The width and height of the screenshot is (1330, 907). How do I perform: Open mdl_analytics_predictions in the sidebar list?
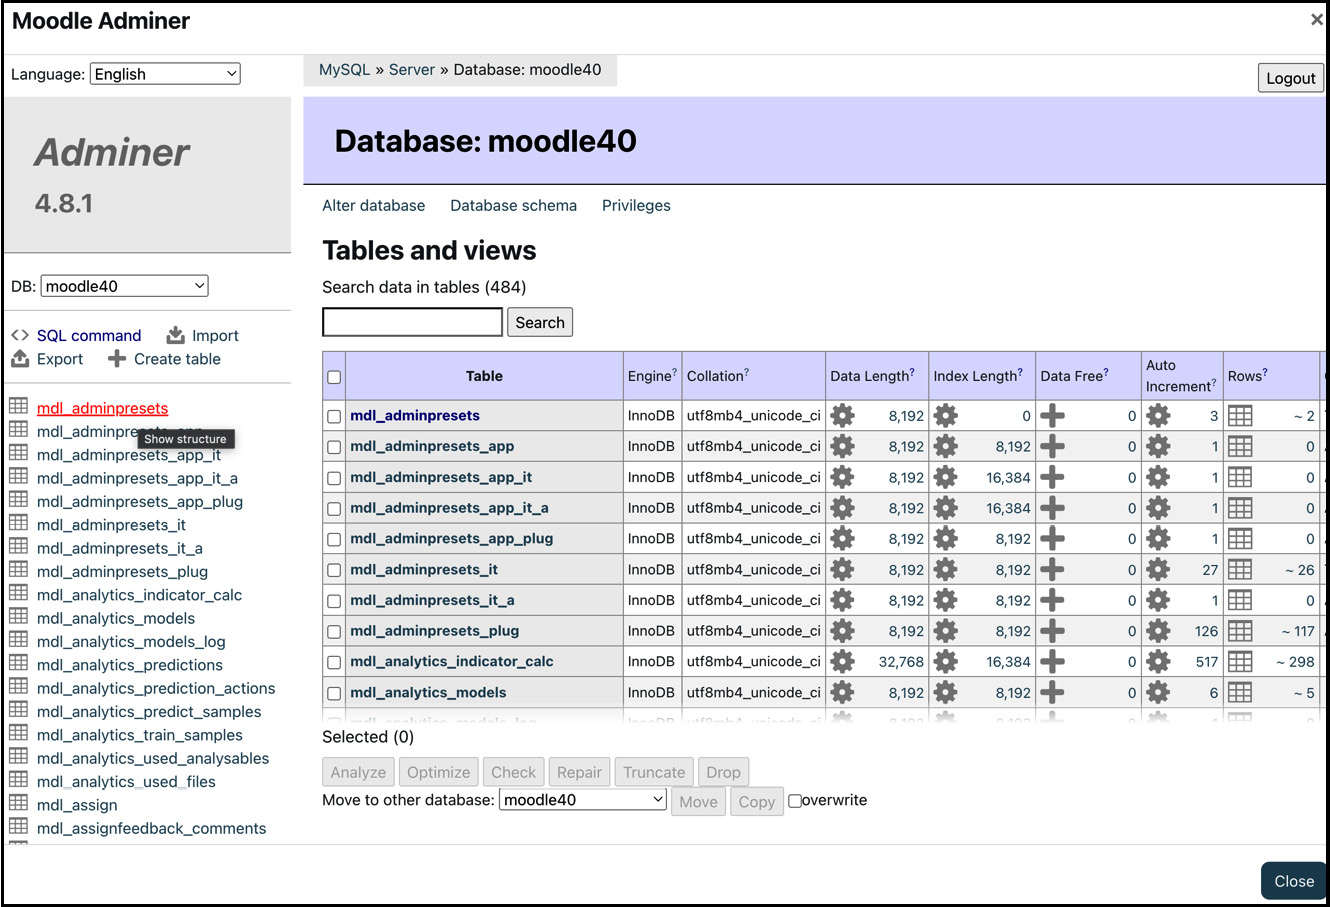pyautogui.click(x=130, y=665)
